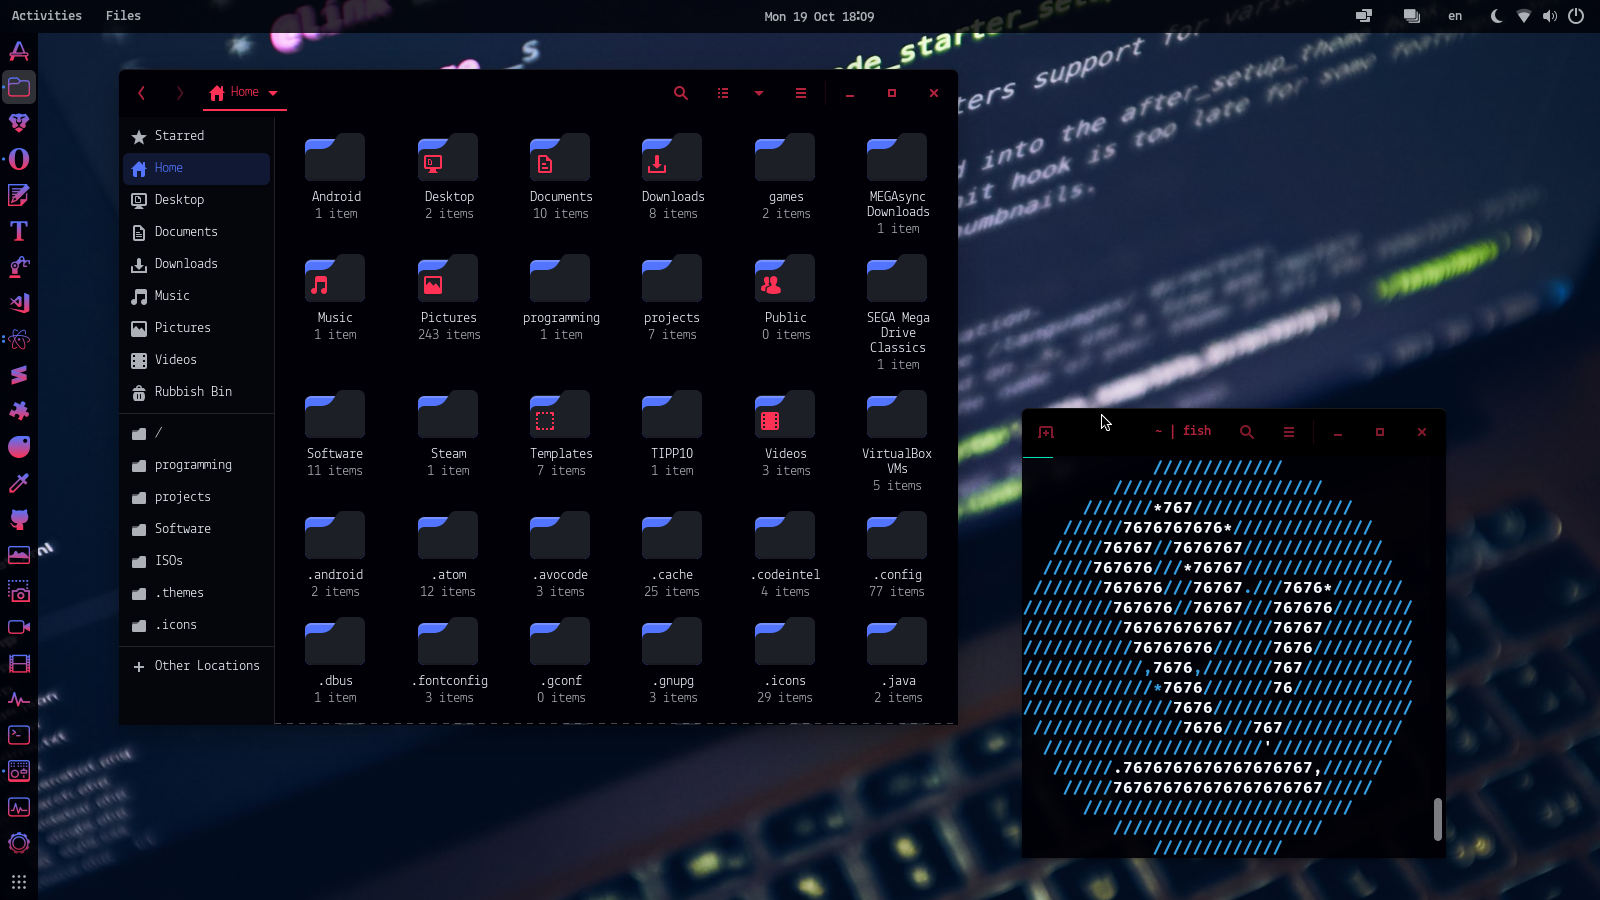Open the root / bookmark in sidebar
This screenshot has width=1600, height=900.
pos(197,433)
